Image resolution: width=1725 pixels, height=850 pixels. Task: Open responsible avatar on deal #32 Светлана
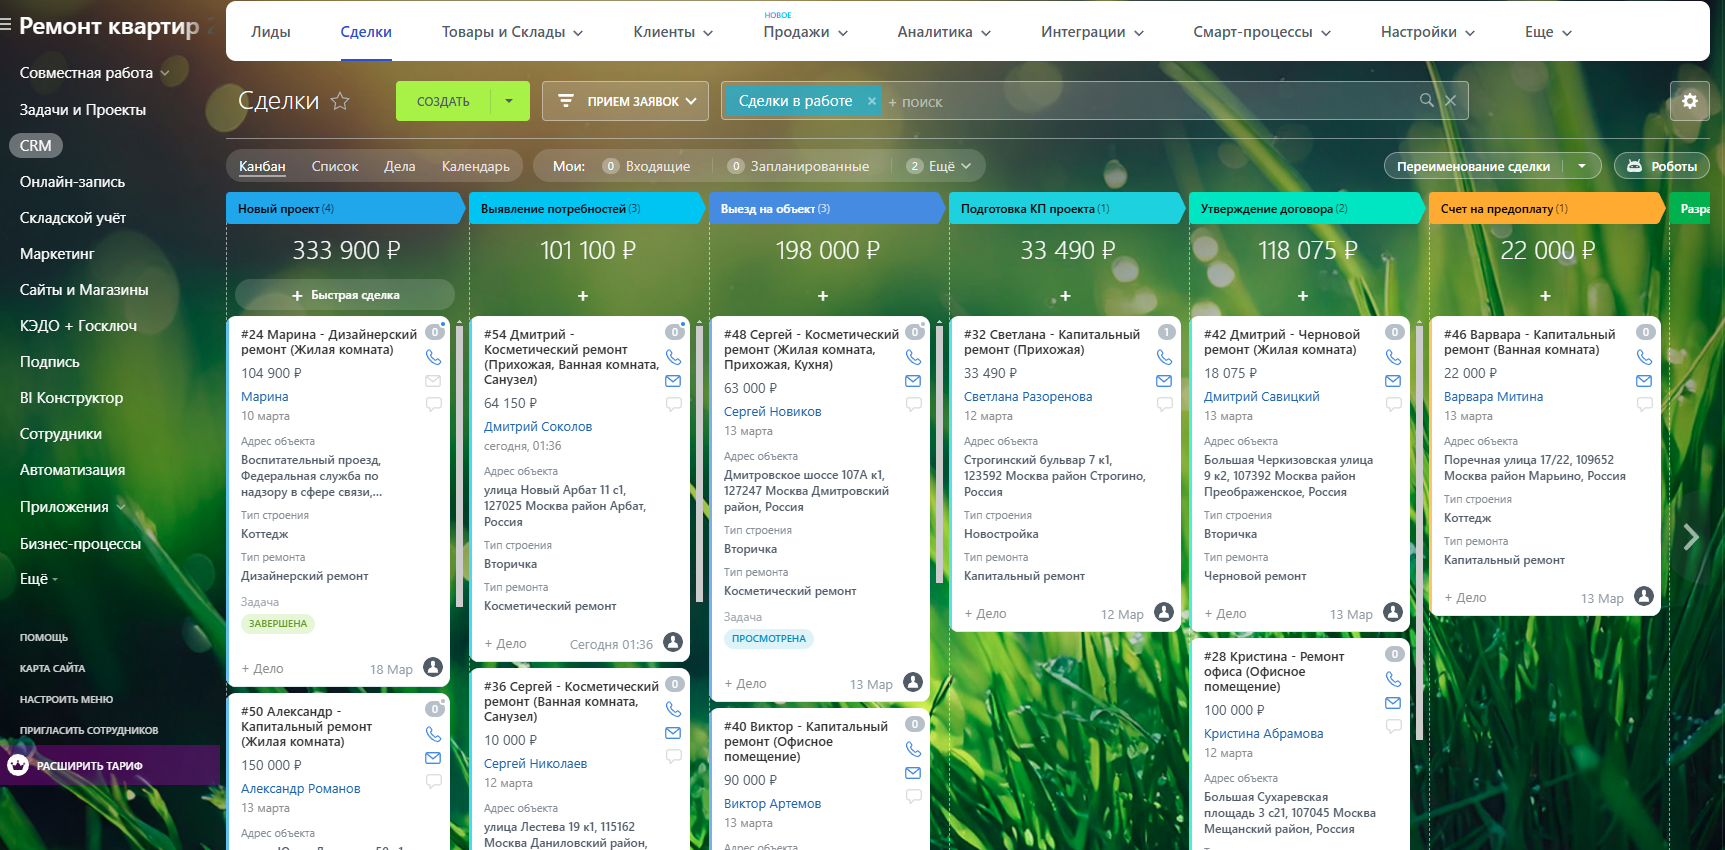pos(1164,612)
